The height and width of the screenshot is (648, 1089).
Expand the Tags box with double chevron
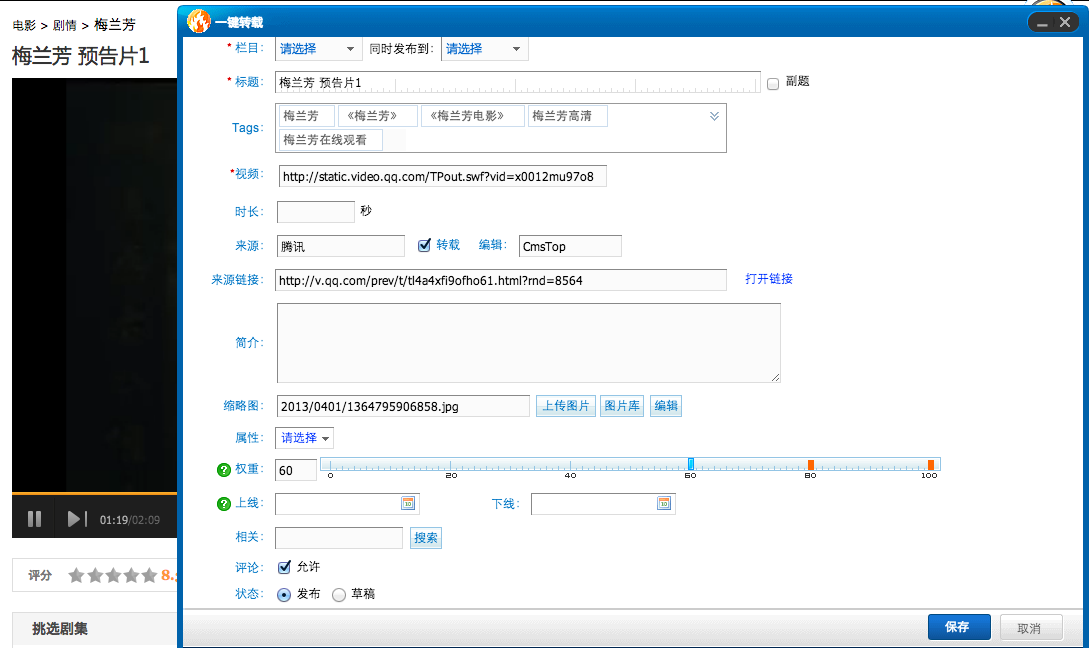[x=714, y=116]
